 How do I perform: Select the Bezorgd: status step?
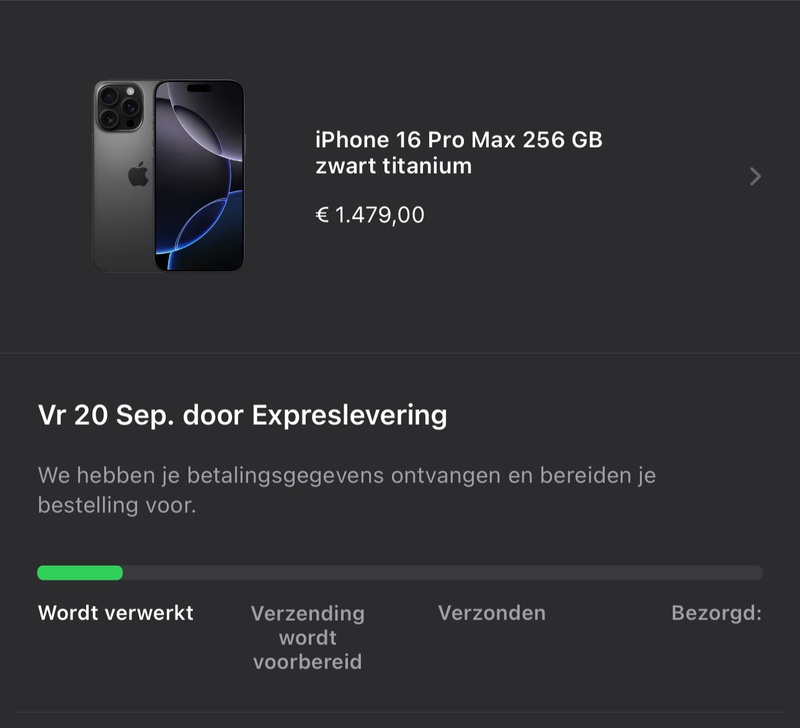tap(716, 613)
